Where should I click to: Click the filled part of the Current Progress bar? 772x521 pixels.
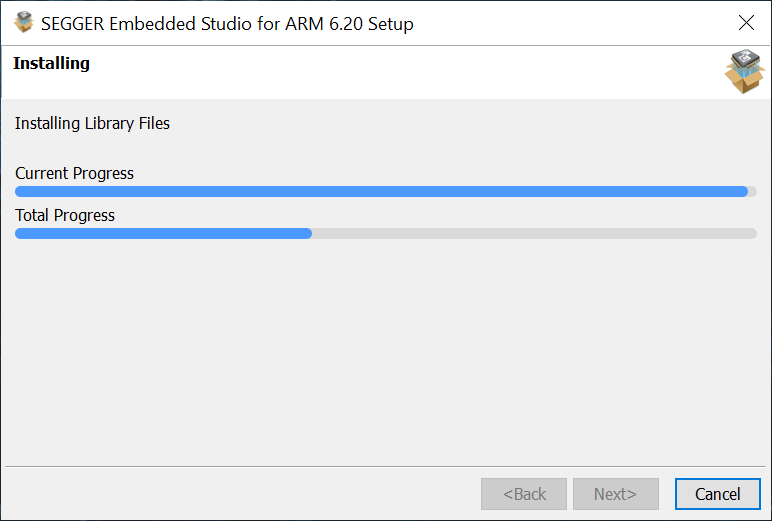click(380, 192)
